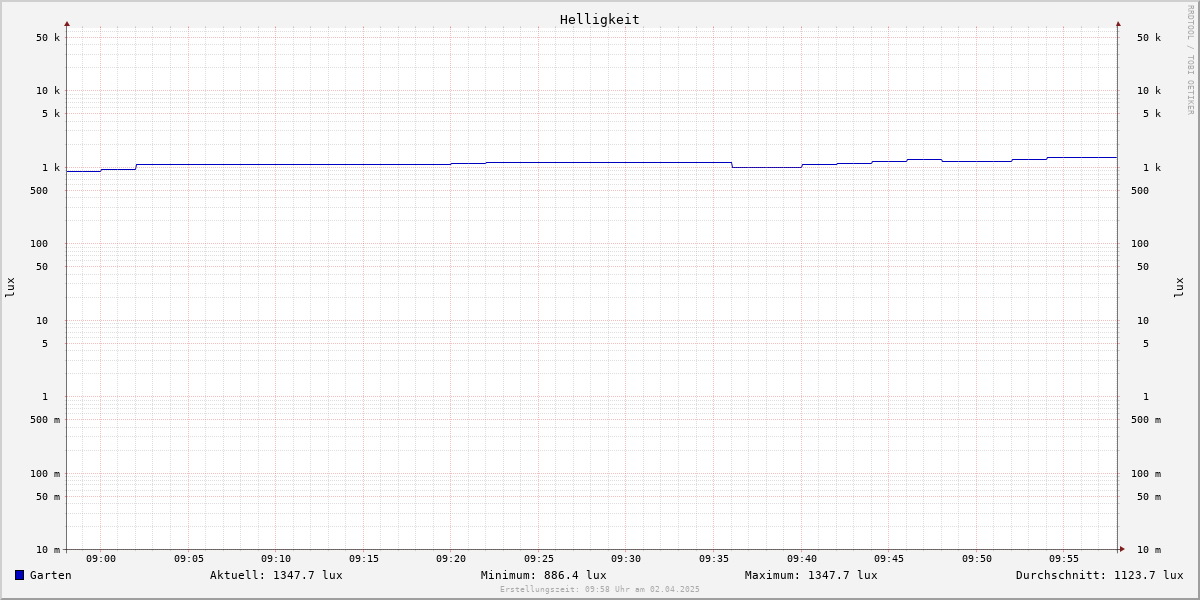Click the 5 k tick on left axis
Image resolution: width=1200 pixels, height=600 pixels.
(51, 114)
